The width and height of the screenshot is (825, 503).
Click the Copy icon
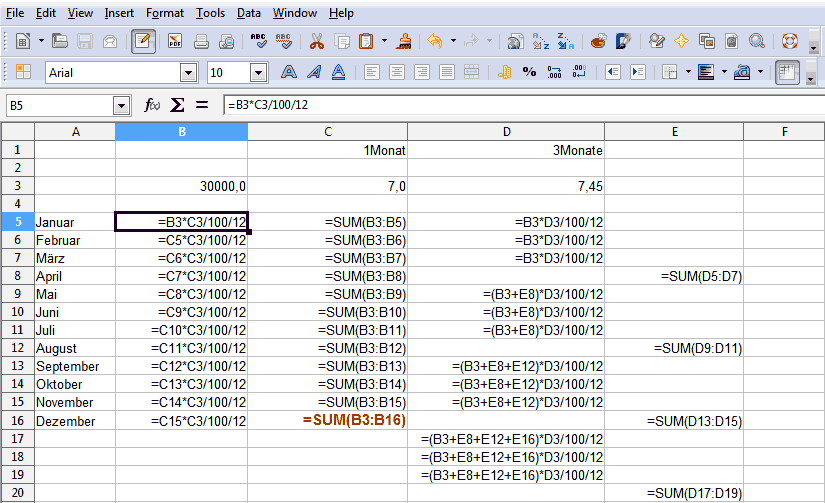coord(342,41)
